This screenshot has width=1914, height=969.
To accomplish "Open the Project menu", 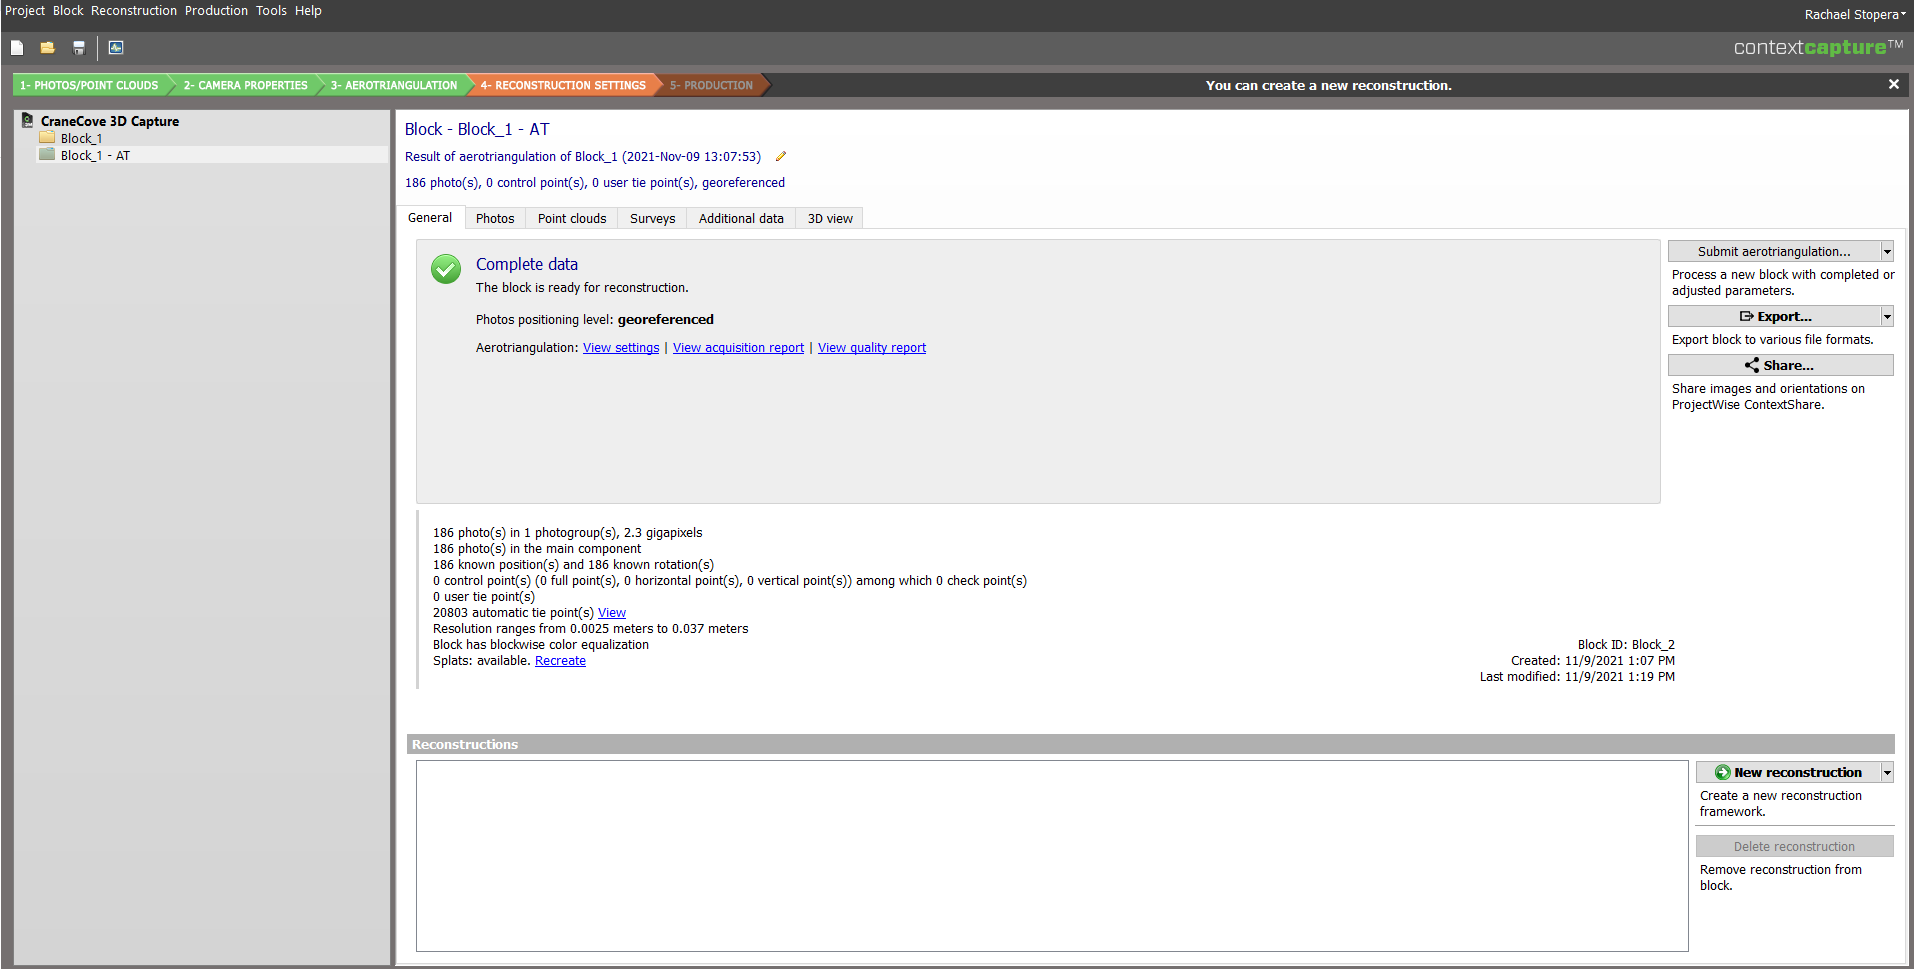I will pyautogui.click(x=25, y=10).
